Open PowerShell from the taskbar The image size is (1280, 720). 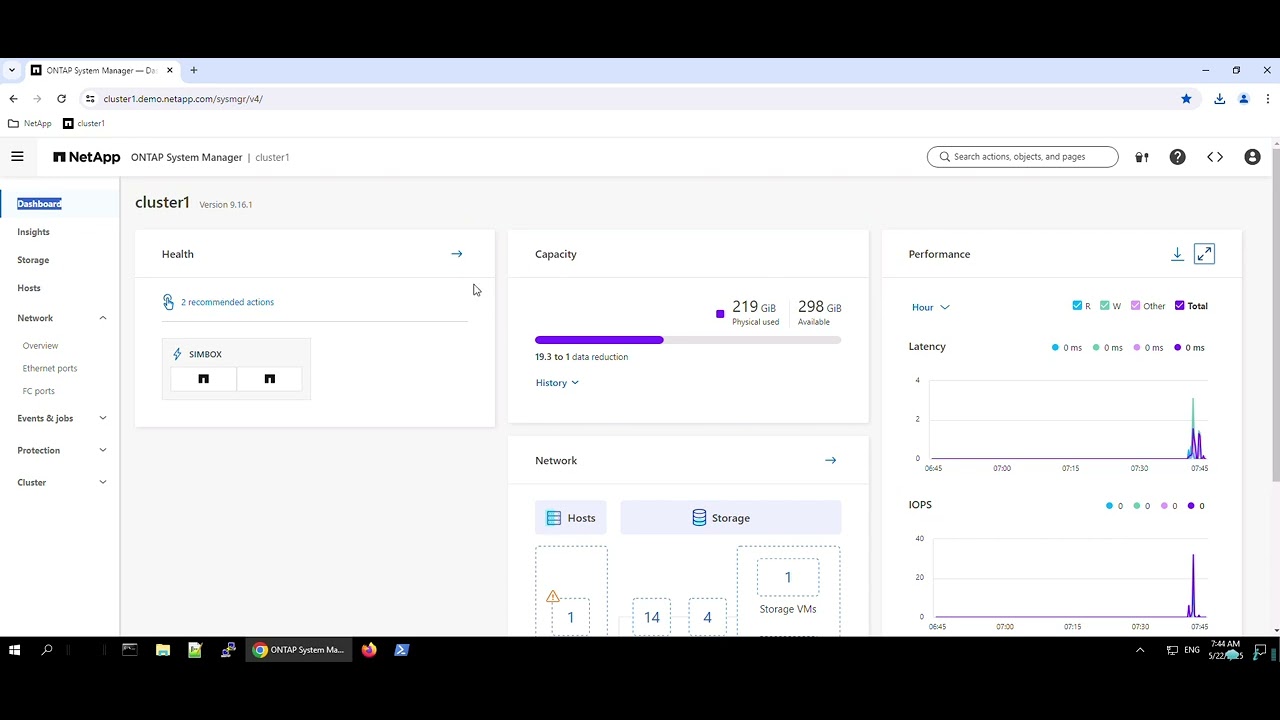pyautogui.click(x=401, y=650)
